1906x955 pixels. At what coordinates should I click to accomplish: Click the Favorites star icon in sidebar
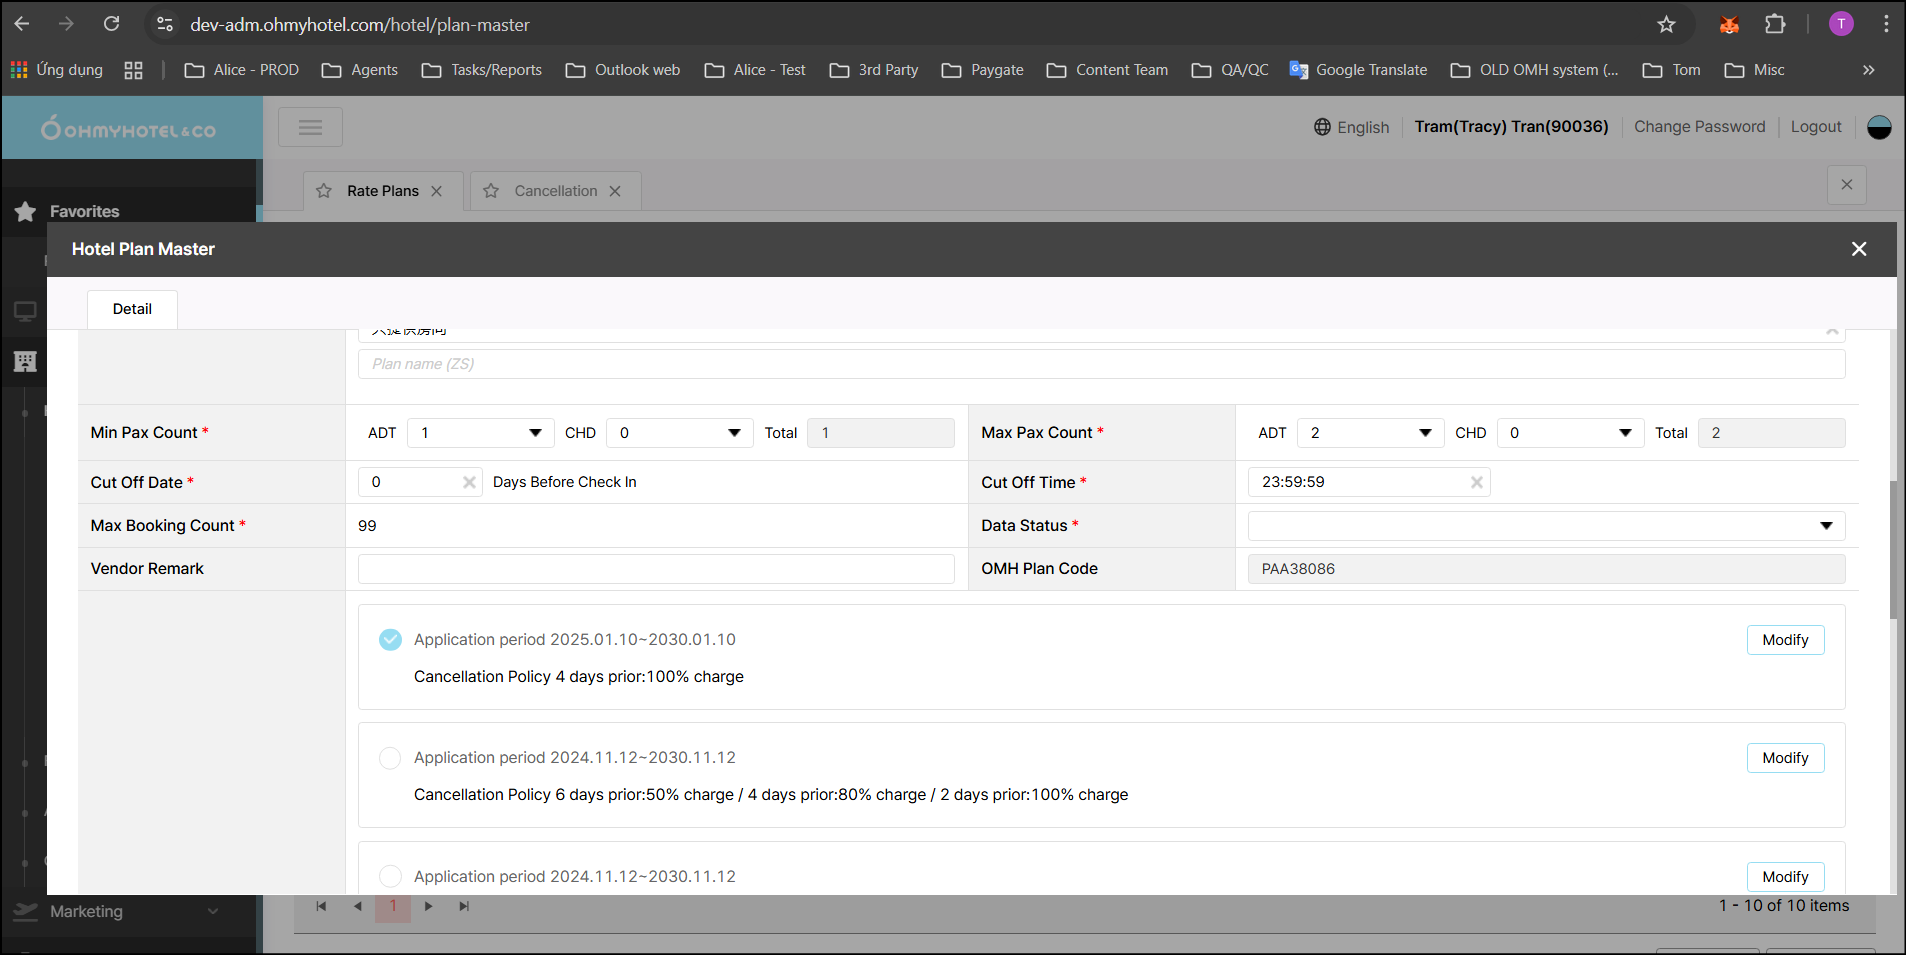coord(26,212)
